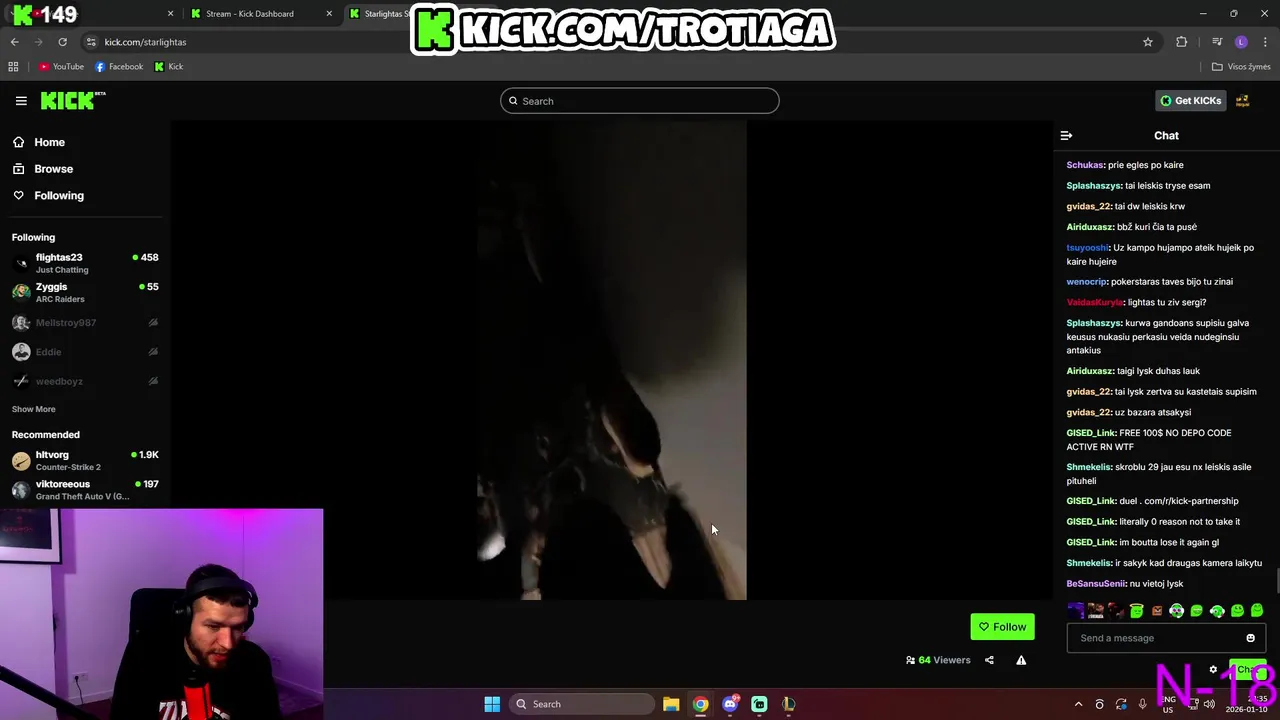Open Windows Start menu
Screen dimensions: 1280x720
[492, 704]
